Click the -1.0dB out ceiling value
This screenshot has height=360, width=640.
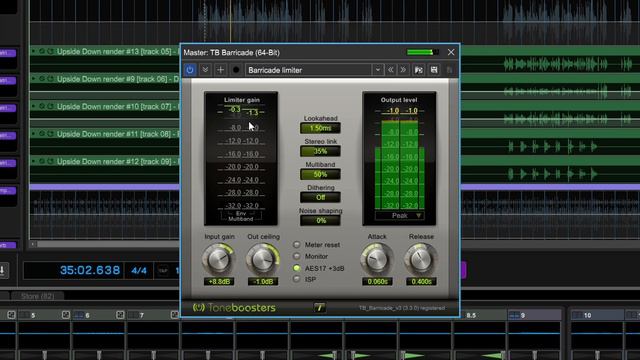point(263,282)
